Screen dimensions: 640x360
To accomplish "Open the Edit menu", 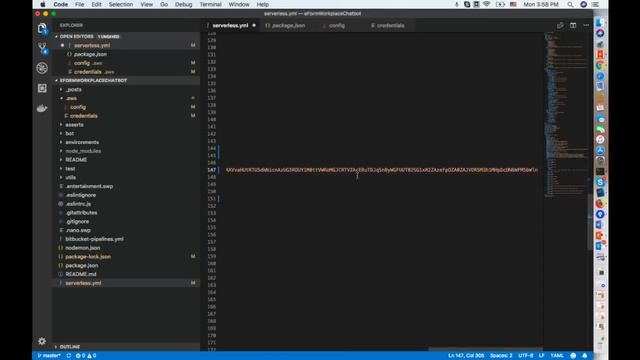I will [x=96, y=4].
